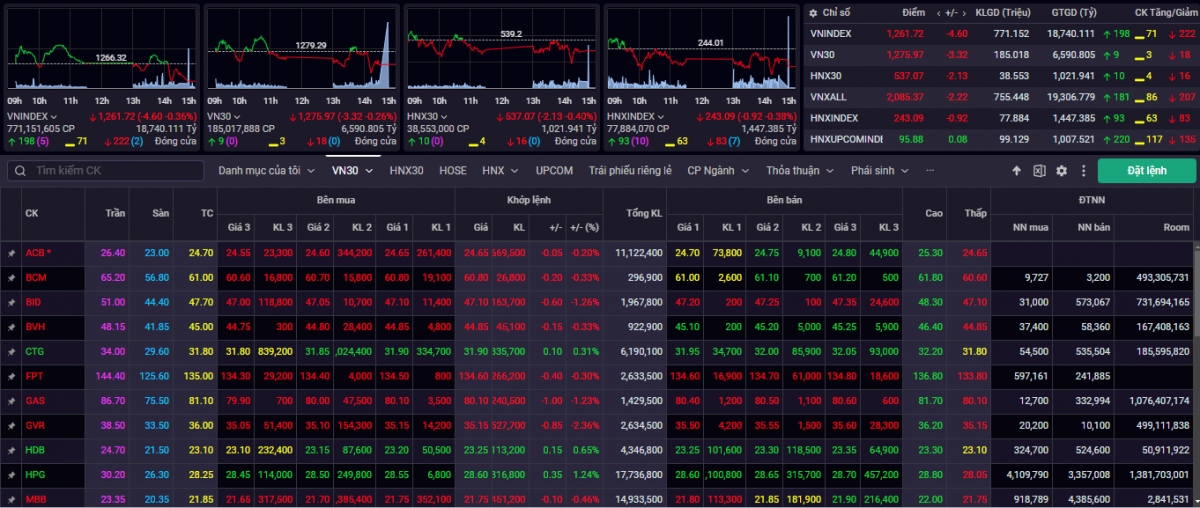Pin the BID row
Image resolution: width=1200 pixels, height=508 pixels.
[11, 302]
